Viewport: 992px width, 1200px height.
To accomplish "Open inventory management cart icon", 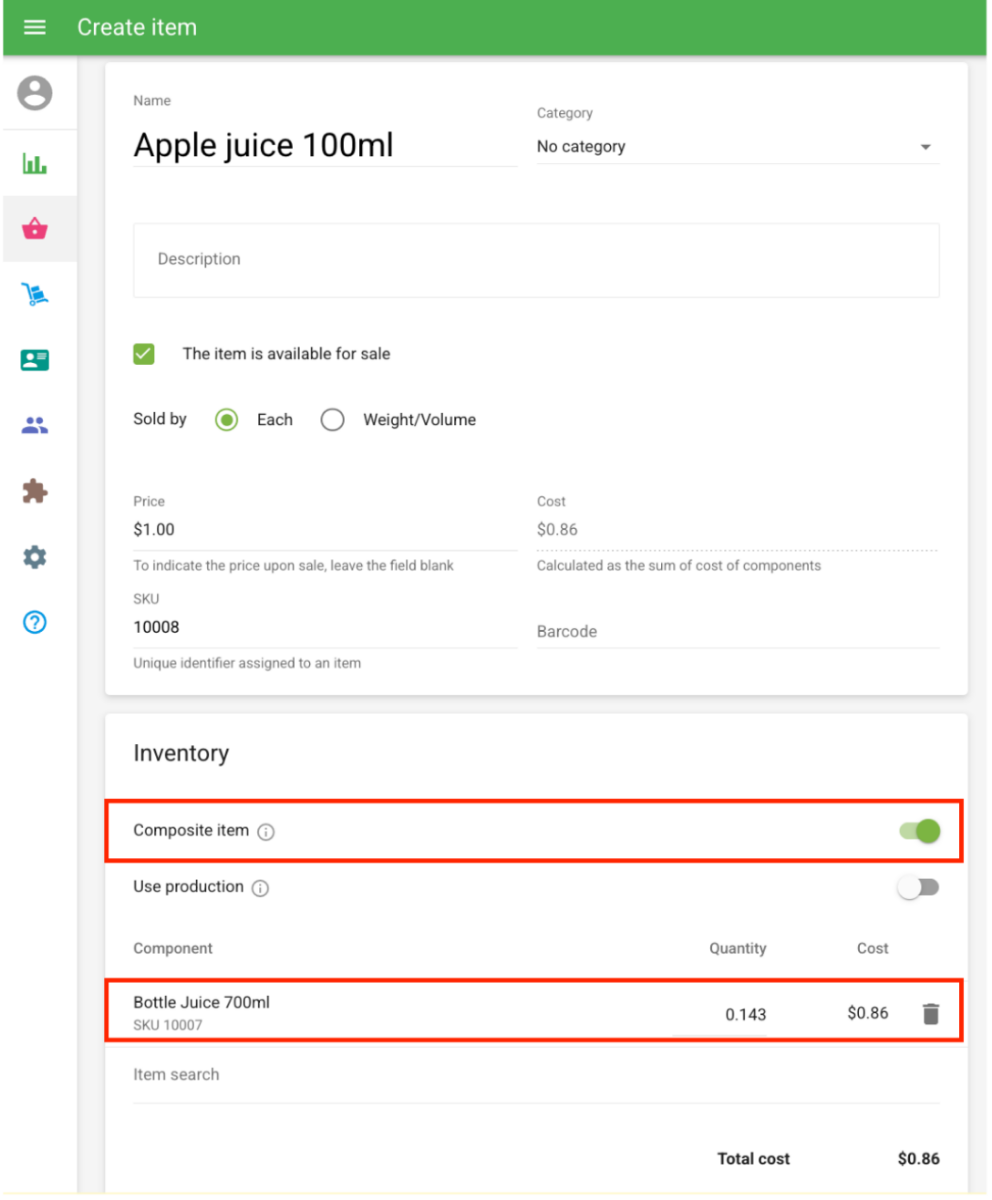I will [x=35, y=294].
